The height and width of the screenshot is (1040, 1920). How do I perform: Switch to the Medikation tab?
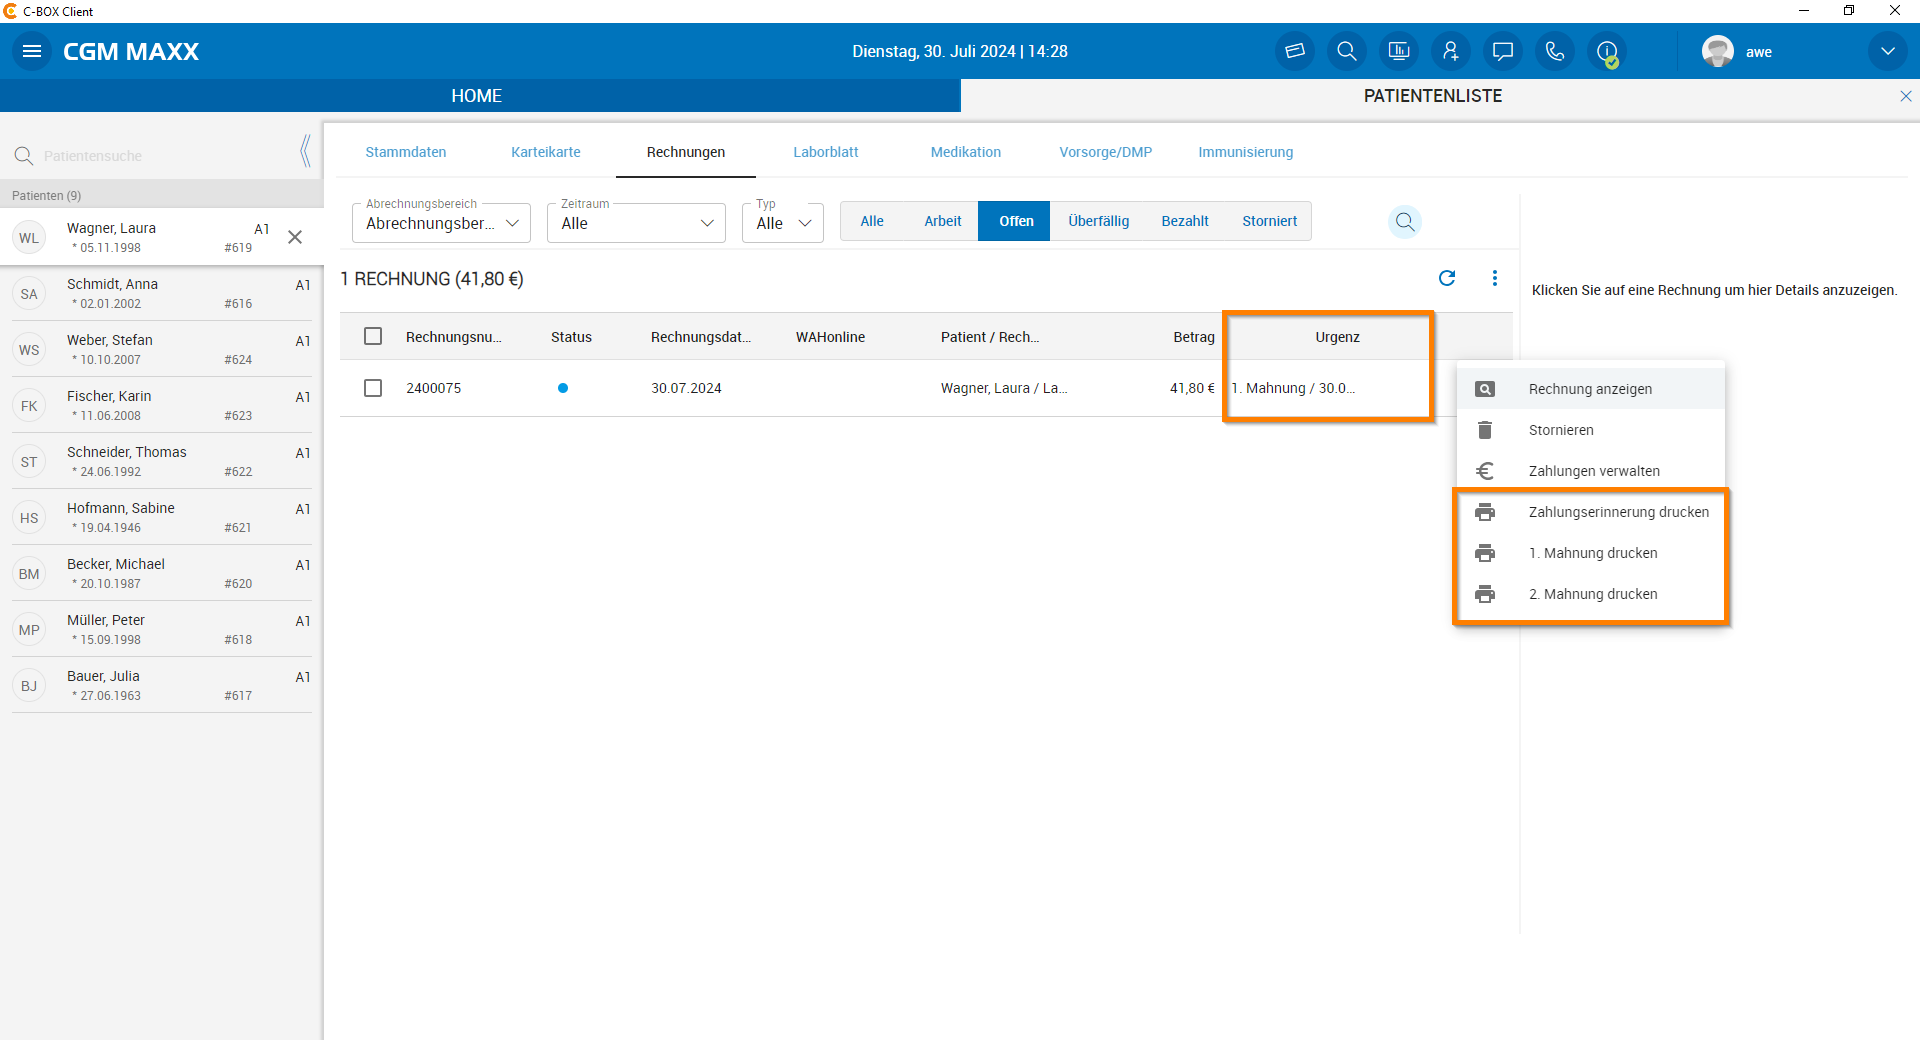click(x=966, y=152)
